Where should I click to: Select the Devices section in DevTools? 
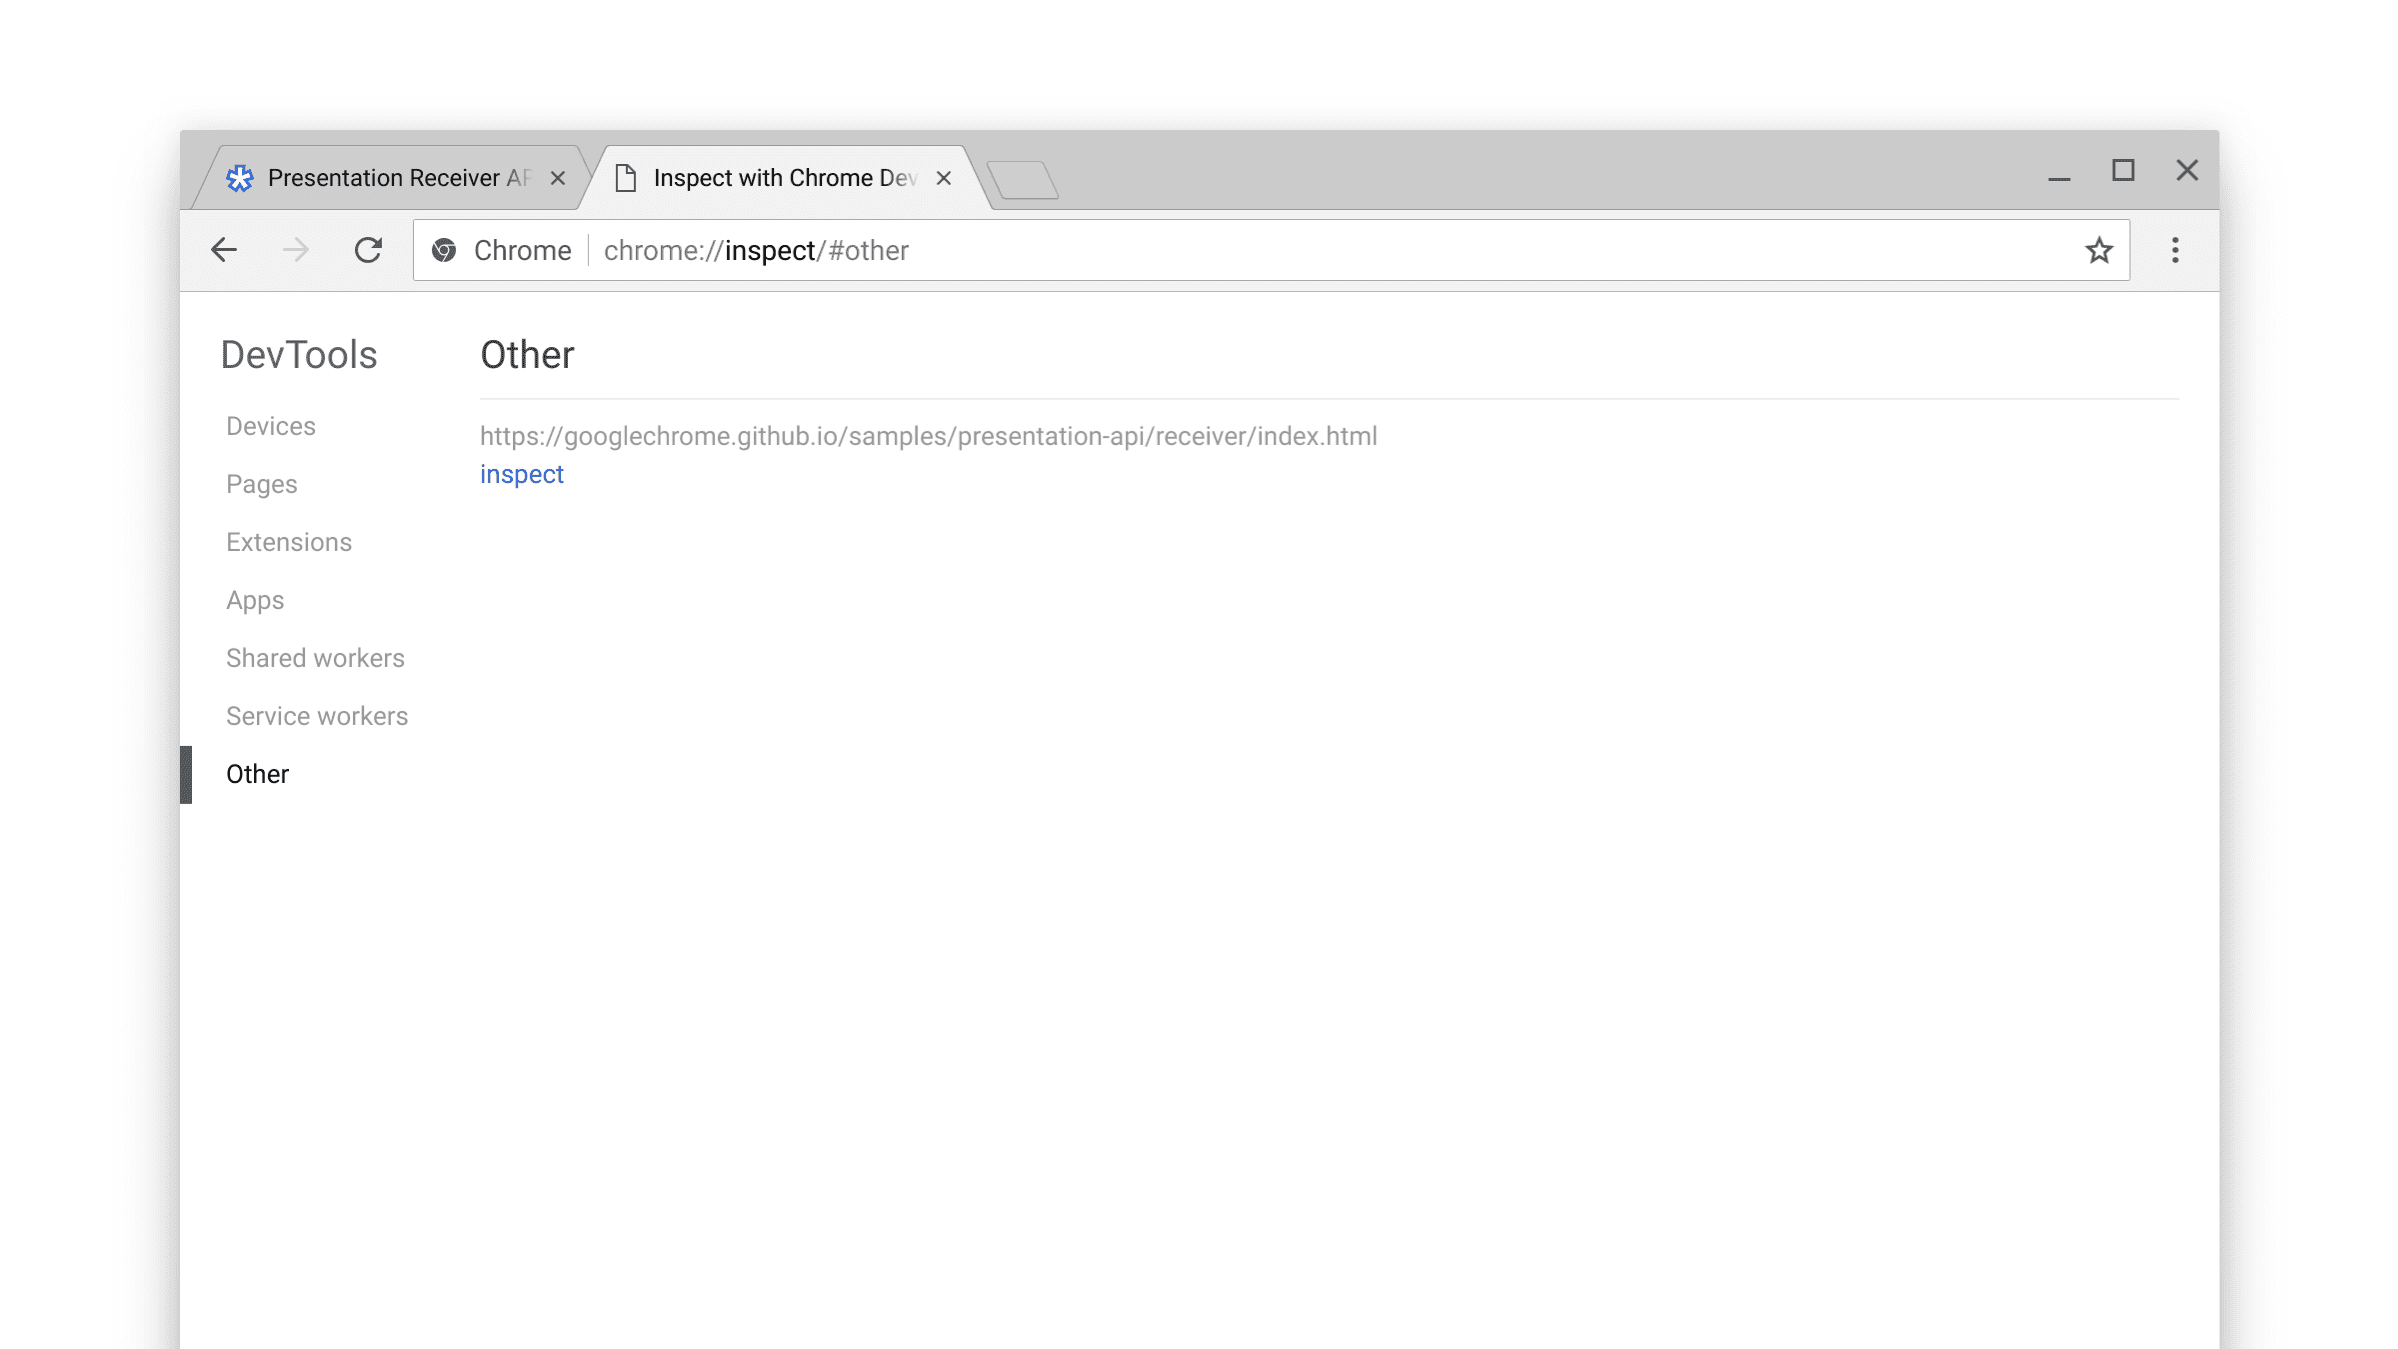[272, 425]
